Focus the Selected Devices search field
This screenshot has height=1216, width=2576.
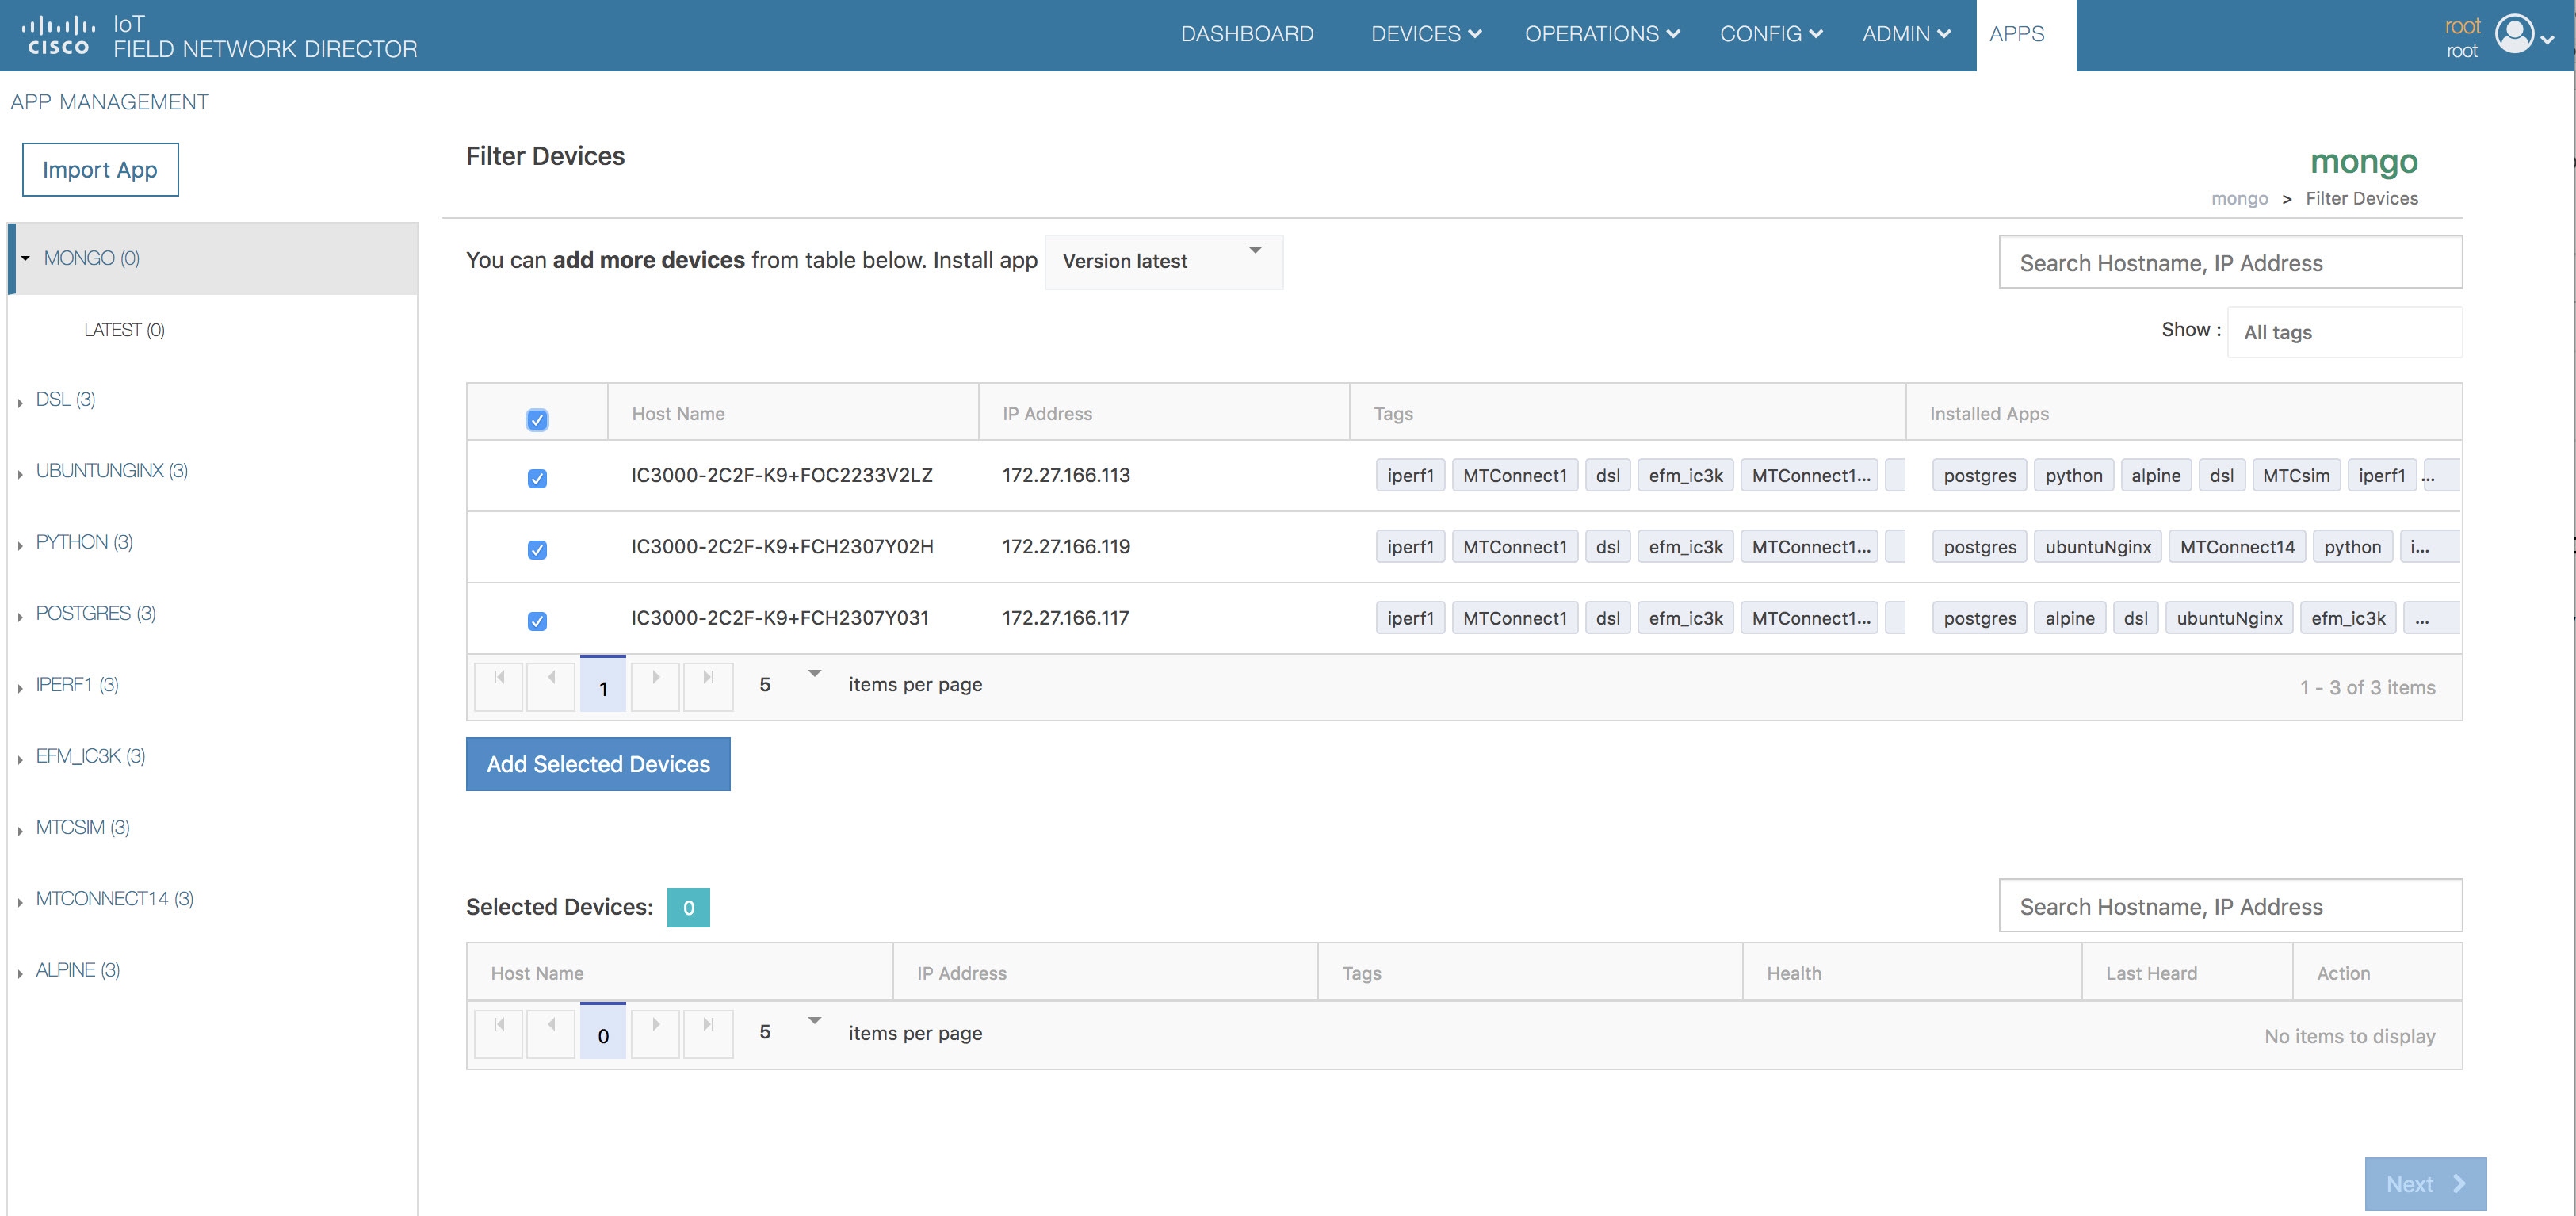coord(2230,906)
